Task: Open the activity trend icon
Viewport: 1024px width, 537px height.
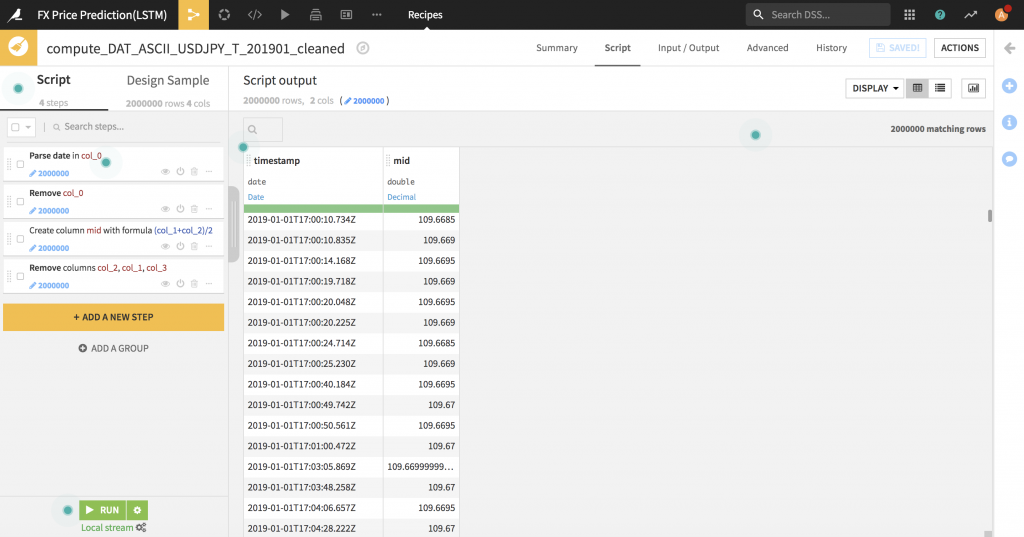Action: pyautogui.click(x=970, y=14)
